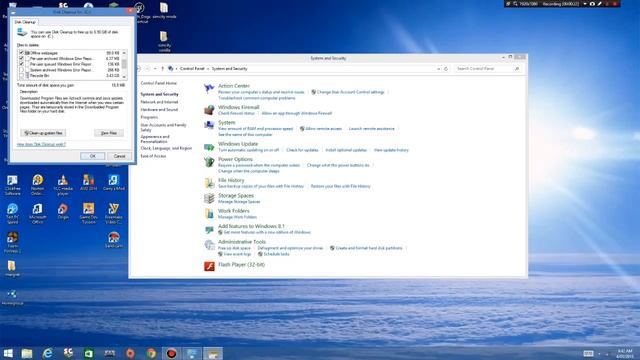Check System archived Windows Error Report box
This screenshot has height=360, width=640.
click(x=22, y=70)
